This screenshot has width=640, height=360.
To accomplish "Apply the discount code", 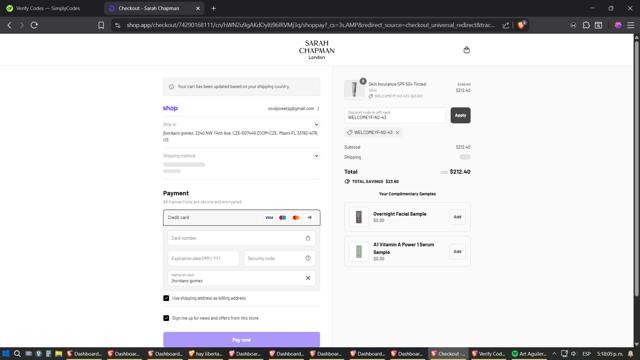I will pyautogui.click(x=460, y=116).
